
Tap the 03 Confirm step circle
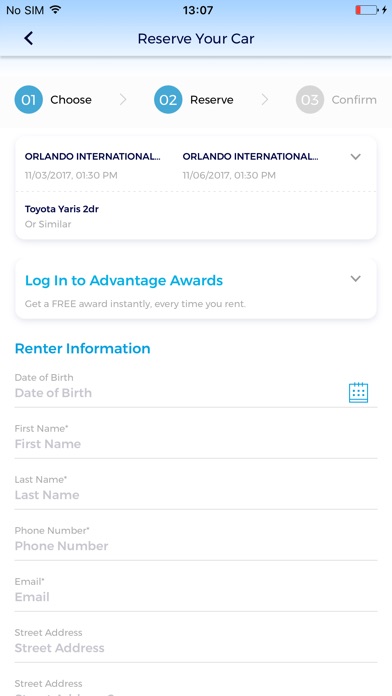tap(310, 100)
